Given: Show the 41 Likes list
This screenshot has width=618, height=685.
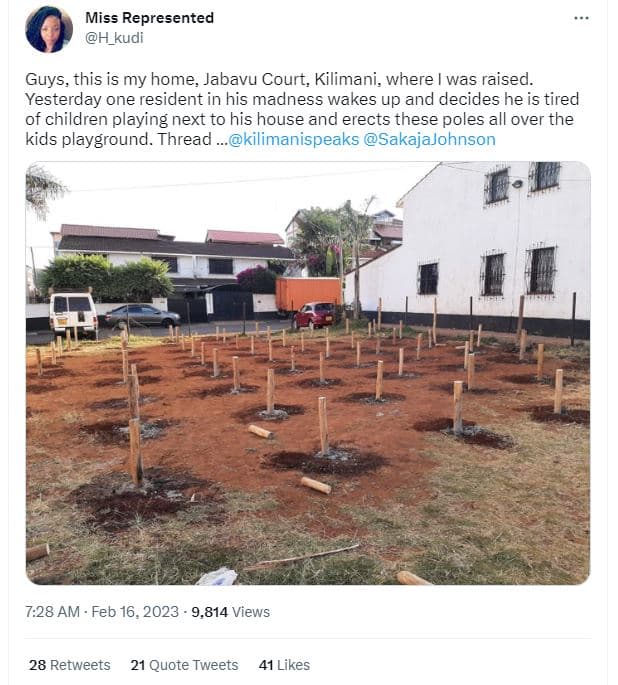Looking at the screenshot, I should 284,664.
